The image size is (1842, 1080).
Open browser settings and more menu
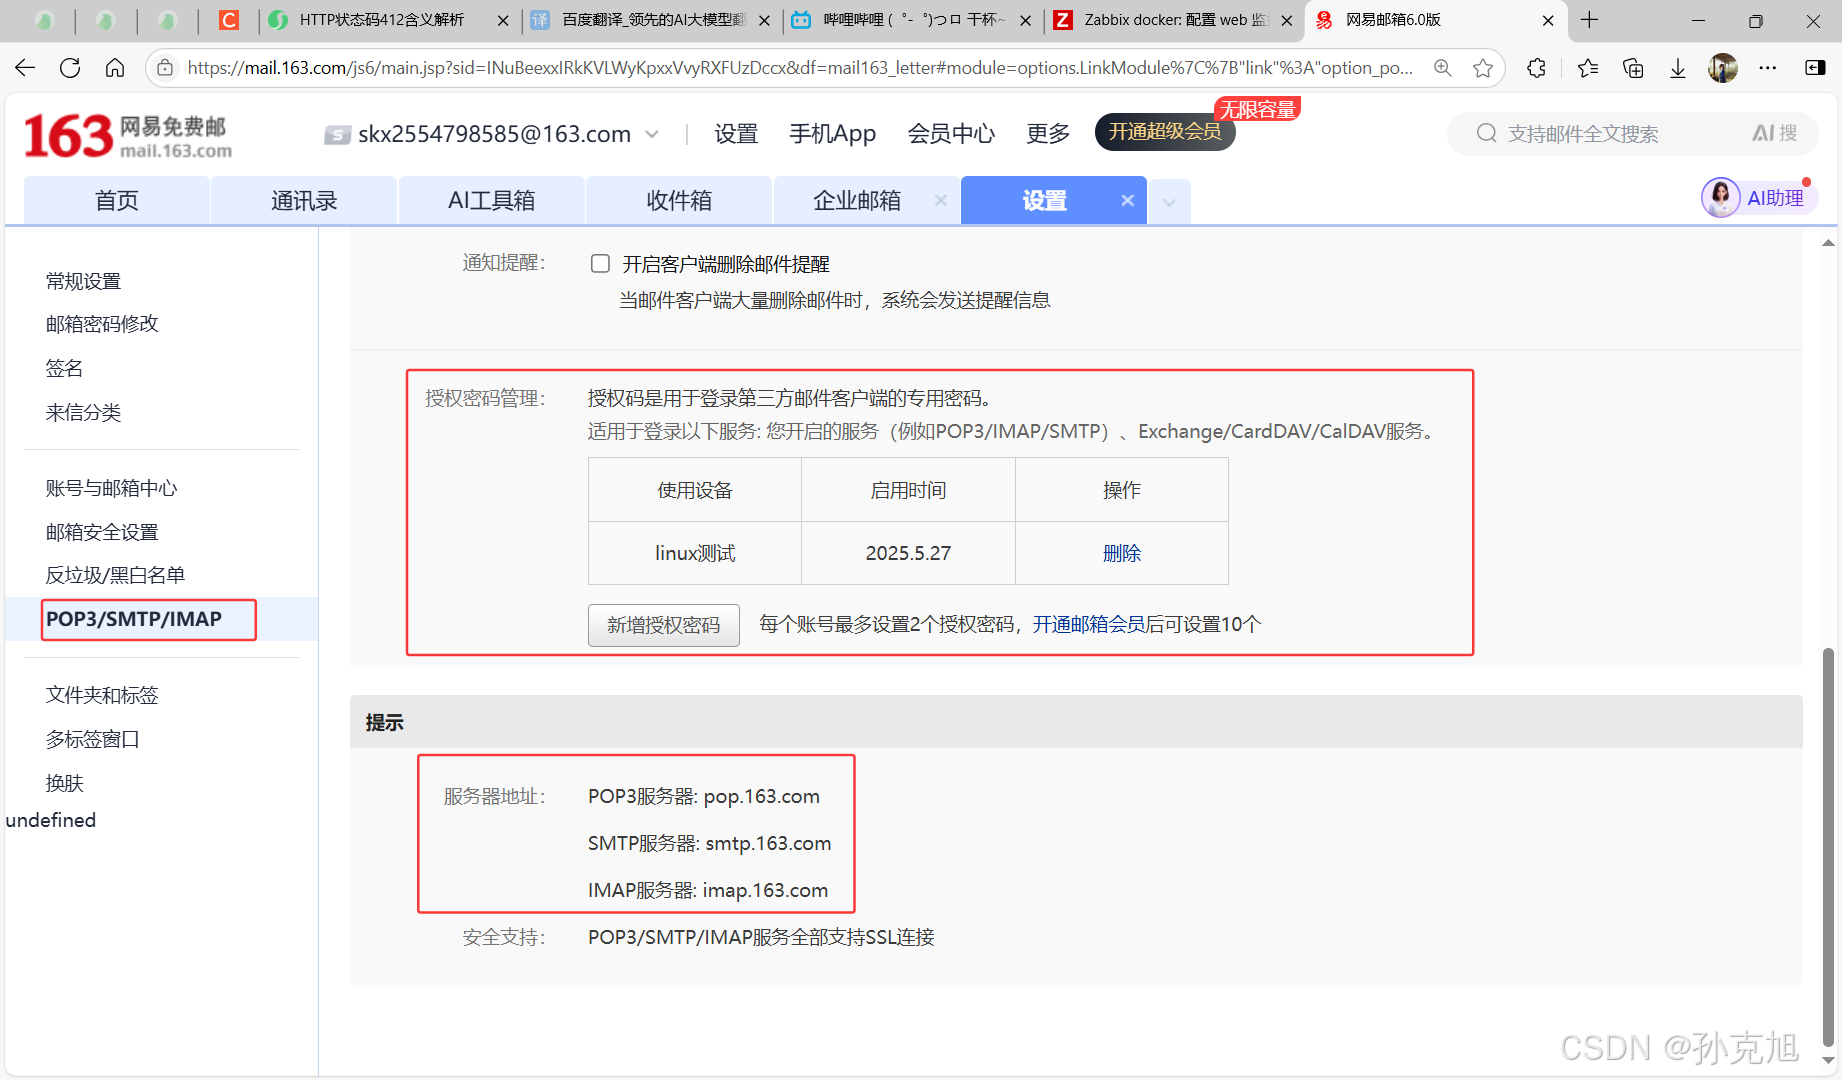(x=1768, y=68)
